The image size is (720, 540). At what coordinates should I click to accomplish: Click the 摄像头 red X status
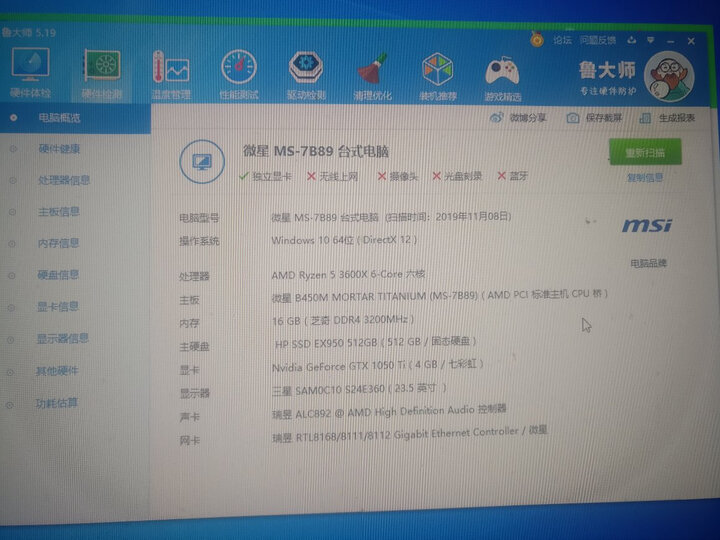click(398, 176)
